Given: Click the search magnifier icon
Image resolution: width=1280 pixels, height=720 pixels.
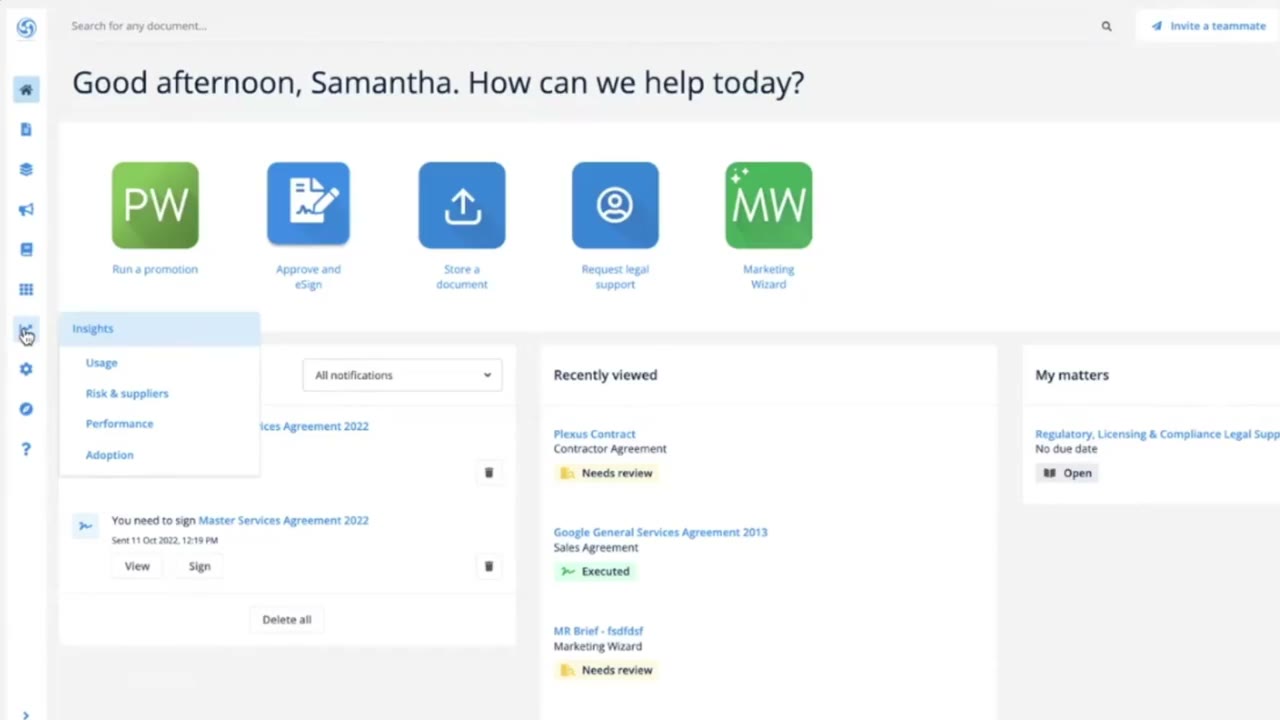Looking at the screenshot, I should coord(1106,26).
